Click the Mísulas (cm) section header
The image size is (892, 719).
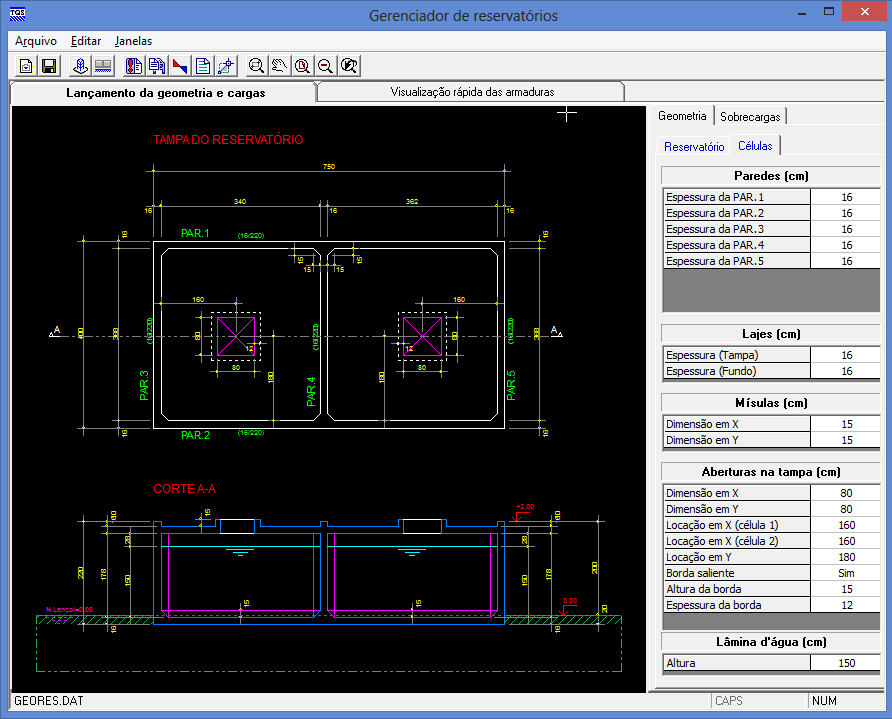click(771, 403)
